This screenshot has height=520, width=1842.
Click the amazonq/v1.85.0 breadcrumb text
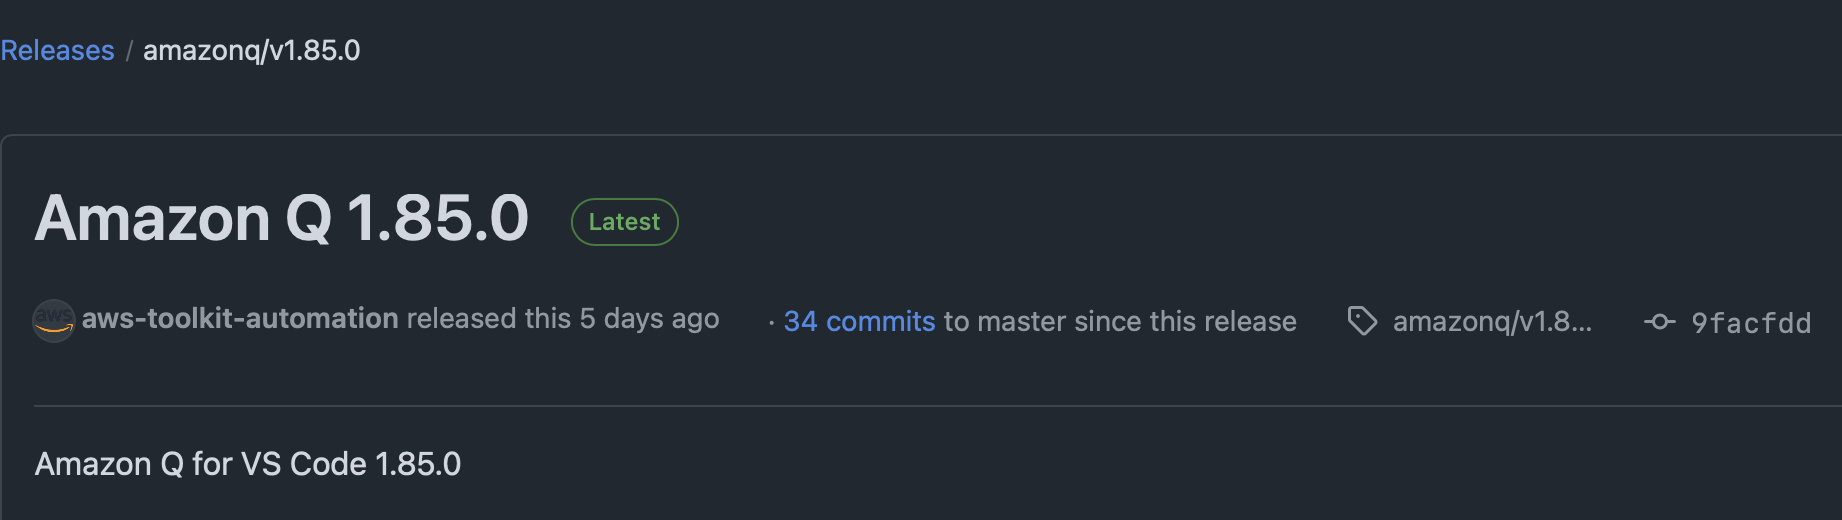click(251, 50)
